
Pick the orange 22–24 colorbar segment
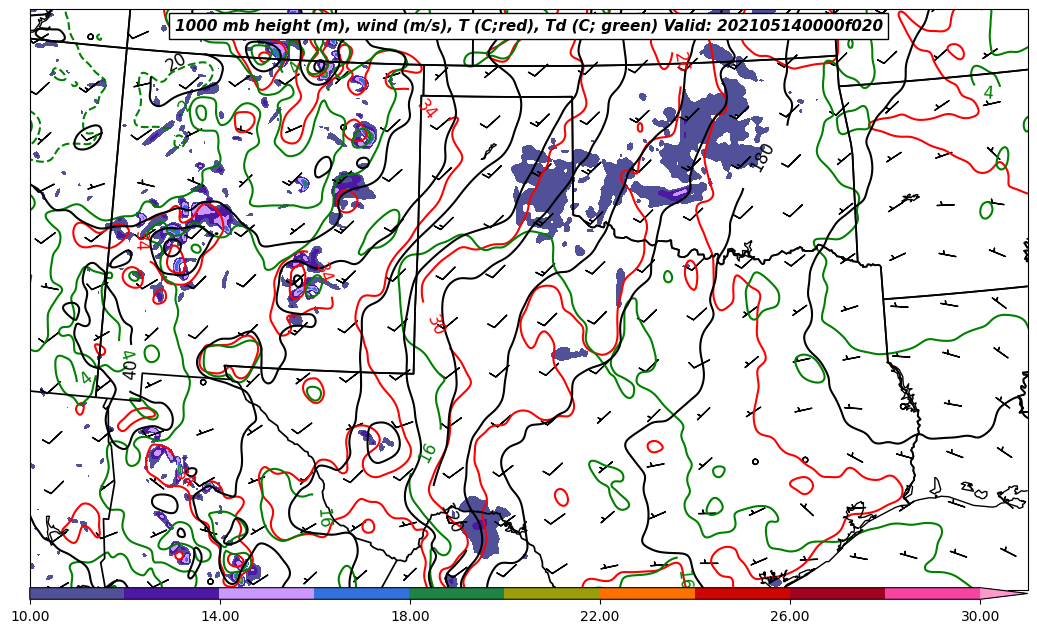tap(647, 593)
